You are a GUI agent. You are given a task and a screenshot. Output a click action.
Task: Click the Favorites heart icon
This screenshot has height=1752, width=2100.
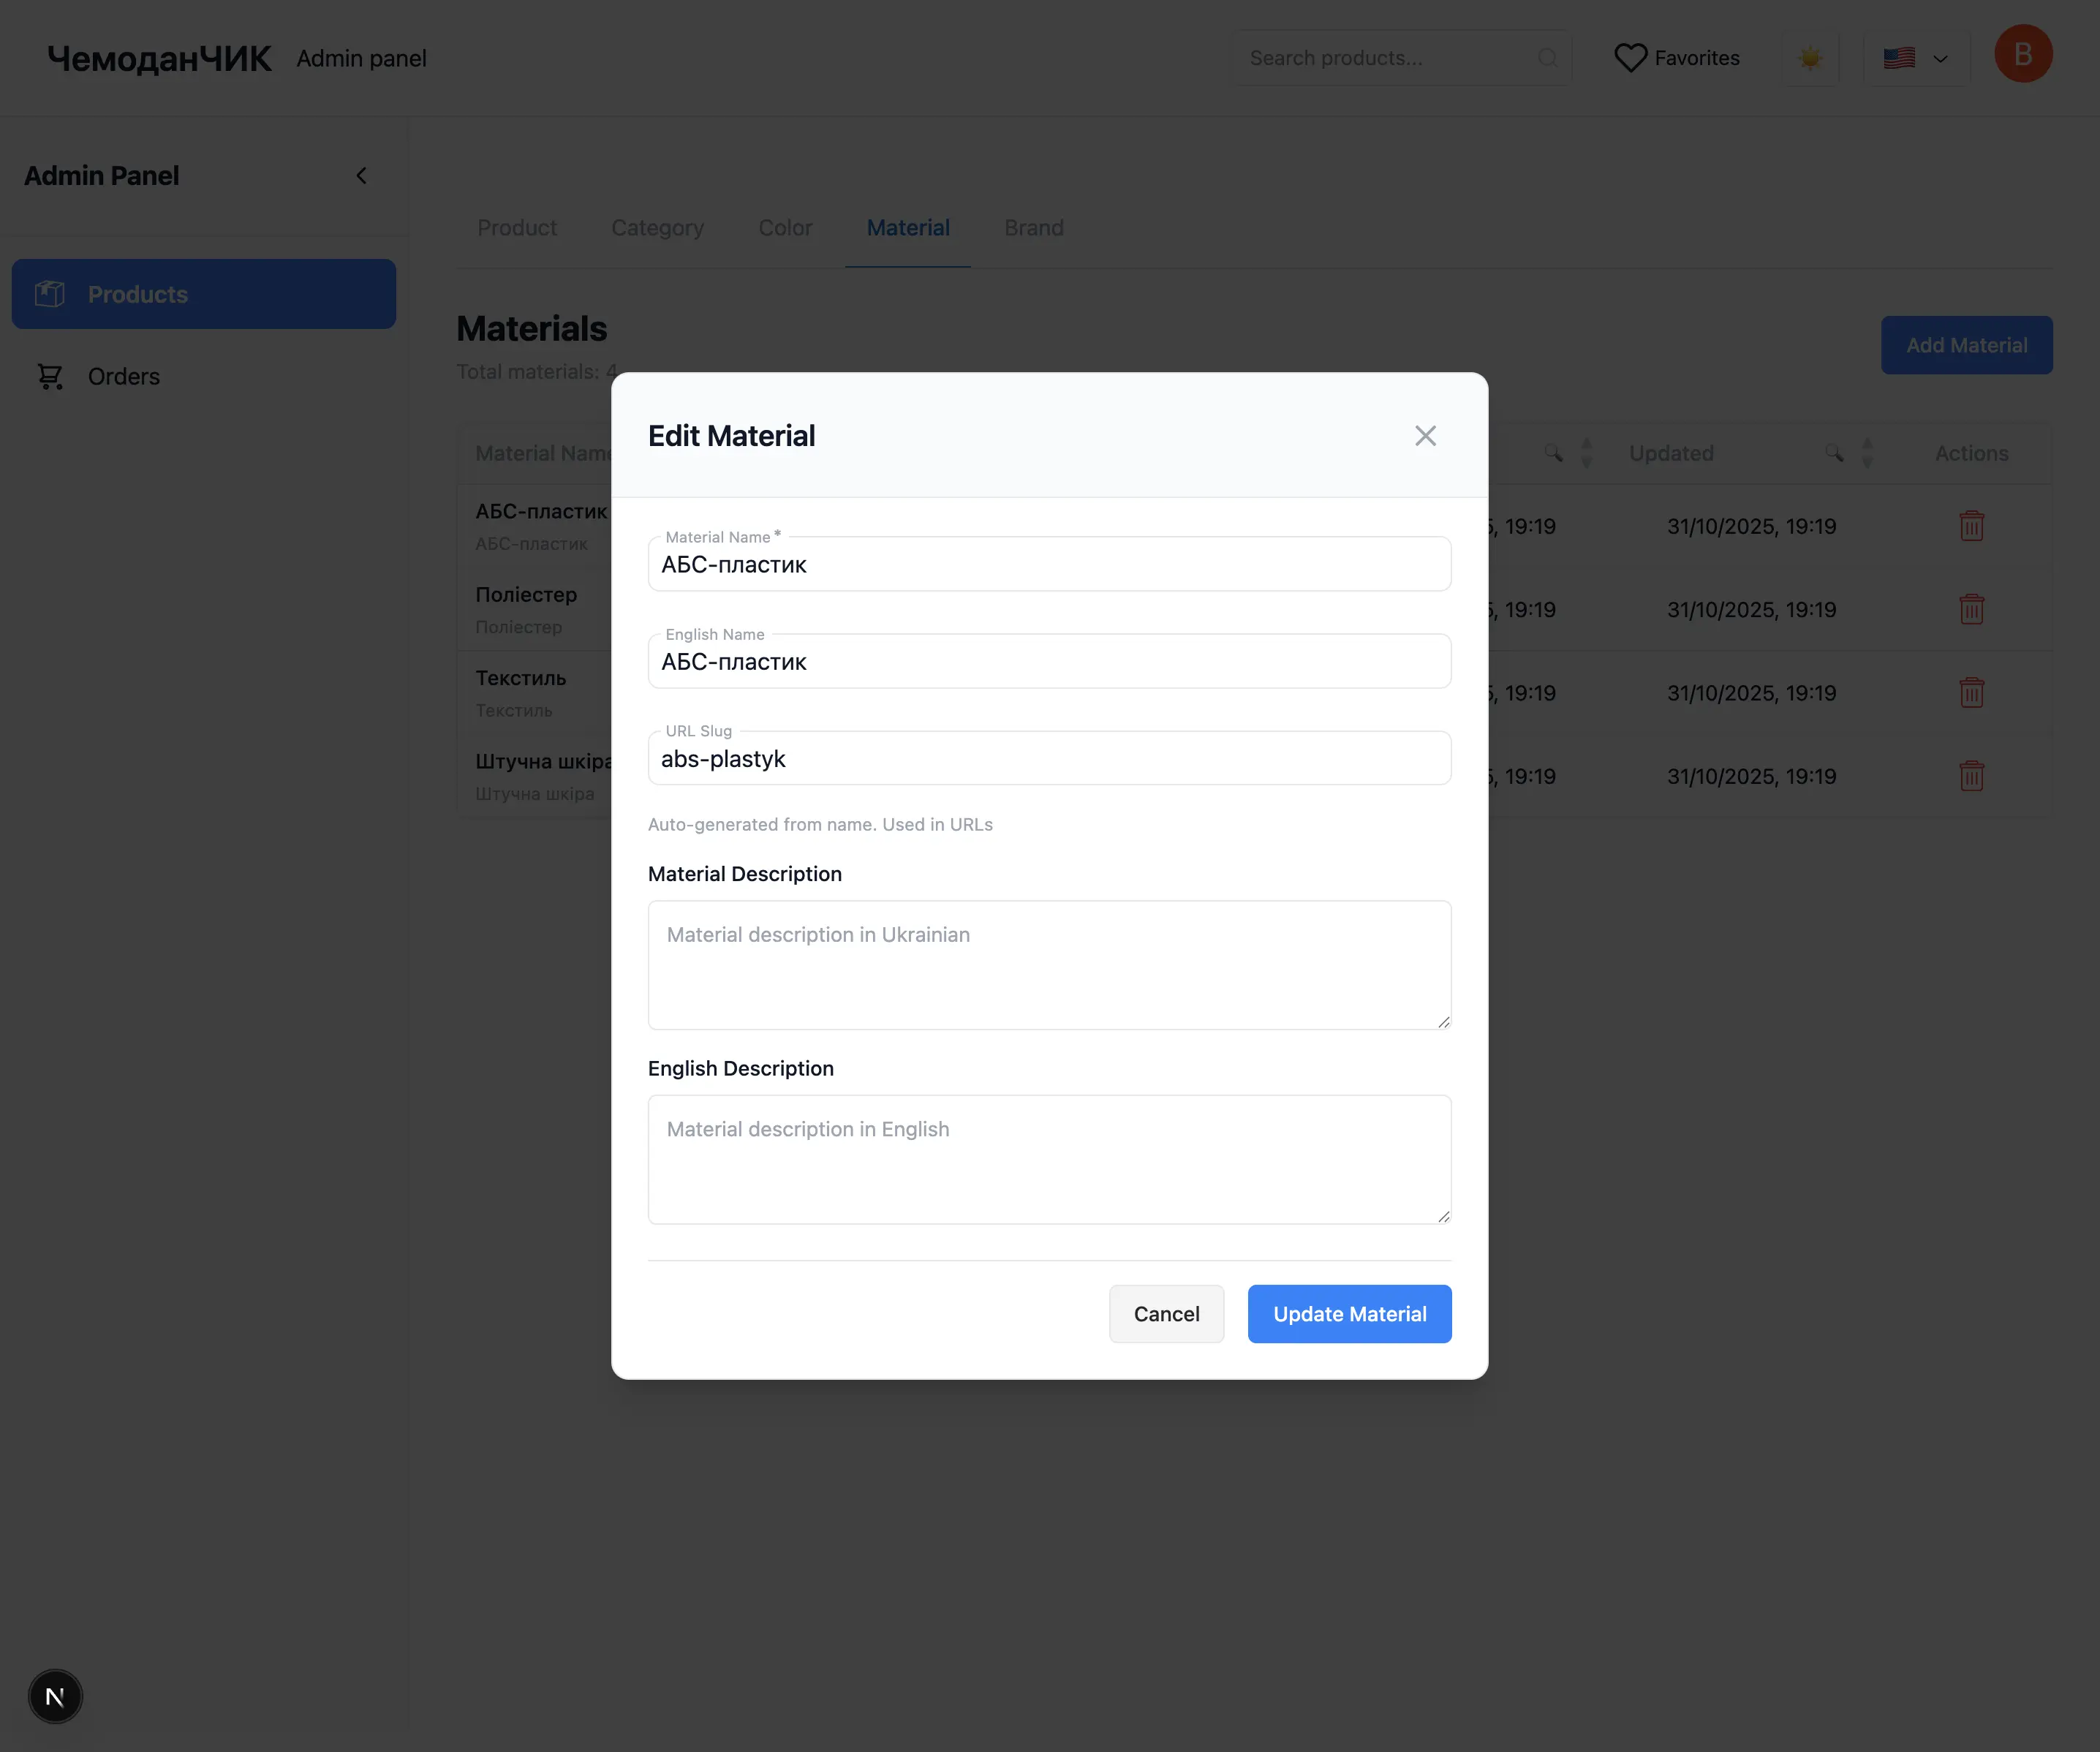click(1630, 58)
